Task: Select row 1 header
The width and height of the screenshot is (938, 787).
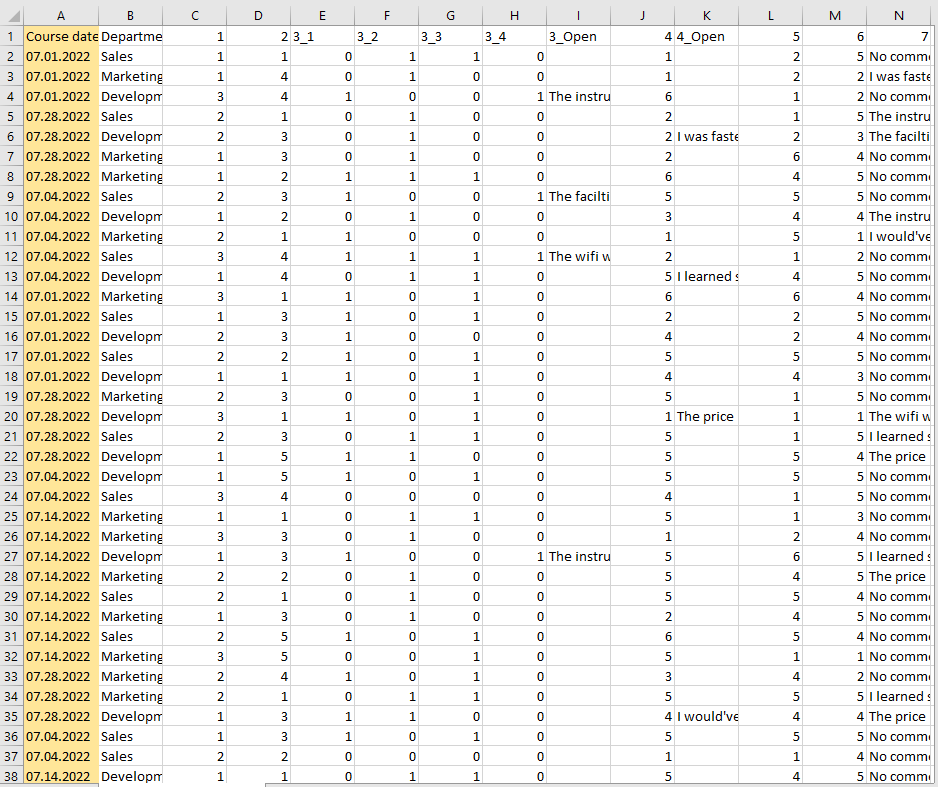Action: point(11,36)
